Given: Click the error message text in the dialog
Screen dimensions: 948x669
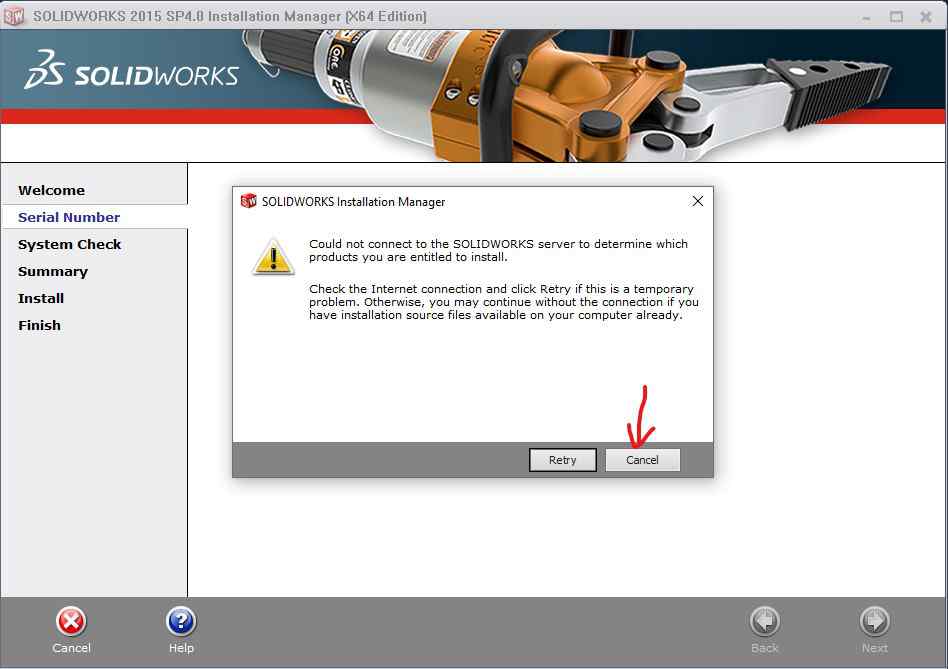Looking at the screenshot, I should [x=498, y=250].
